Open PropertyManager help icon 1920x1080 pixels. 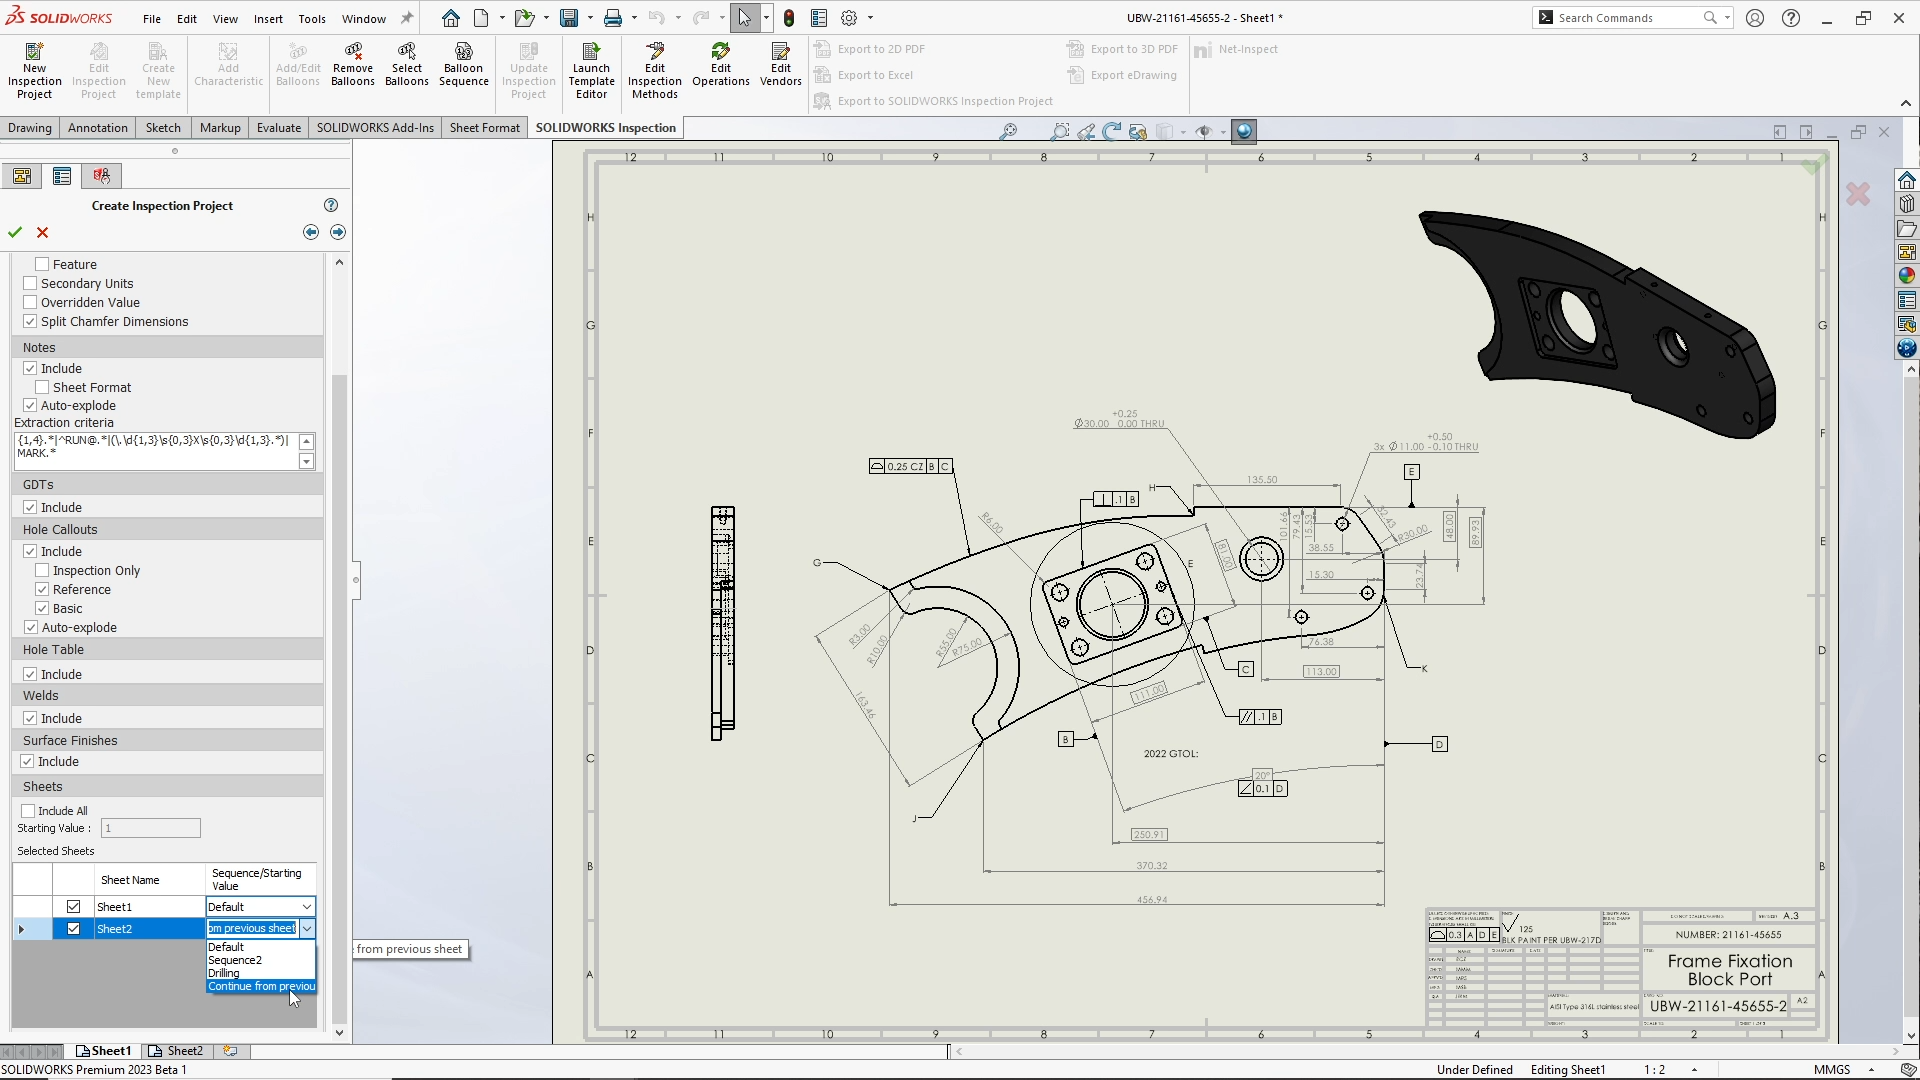coord(331,205)
